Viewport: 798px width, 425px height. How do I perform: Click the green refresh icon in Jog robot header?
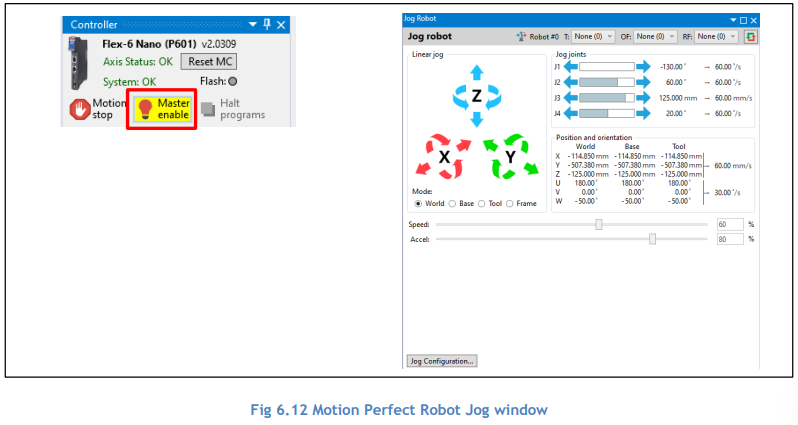(x=750, y=37)
